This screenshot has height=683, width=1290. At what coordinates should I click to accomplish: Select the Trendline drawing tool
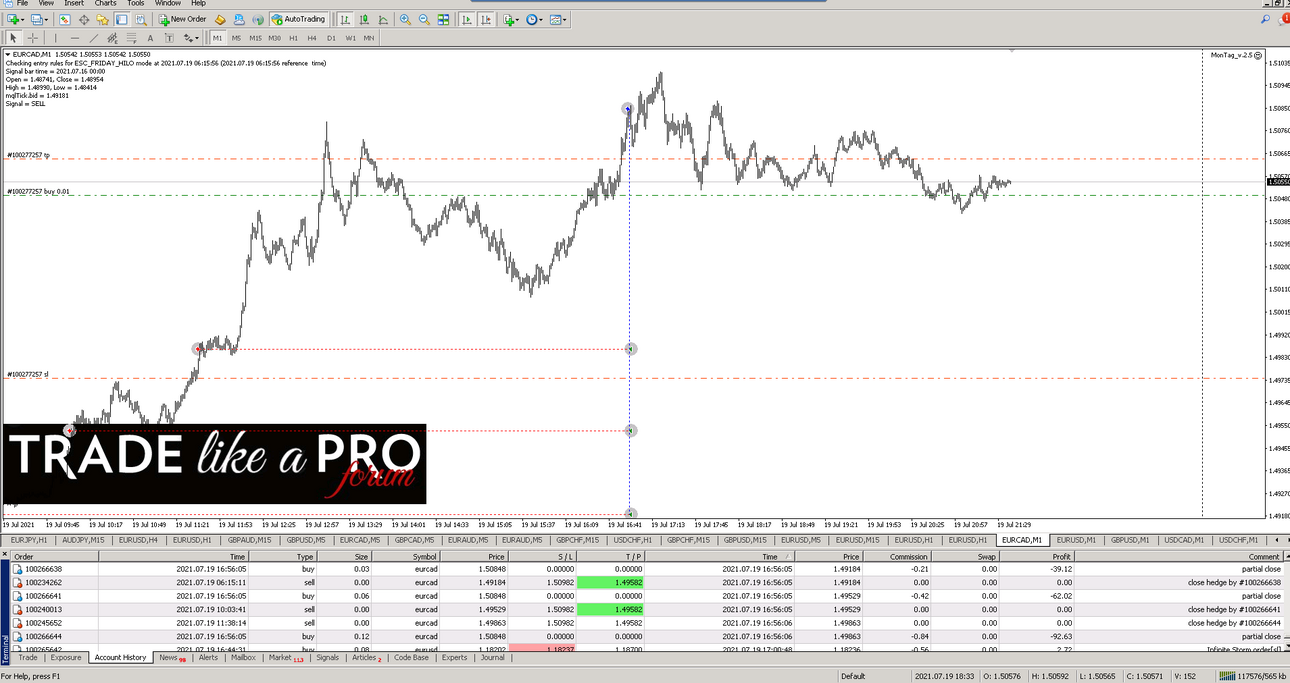[94, 38]
